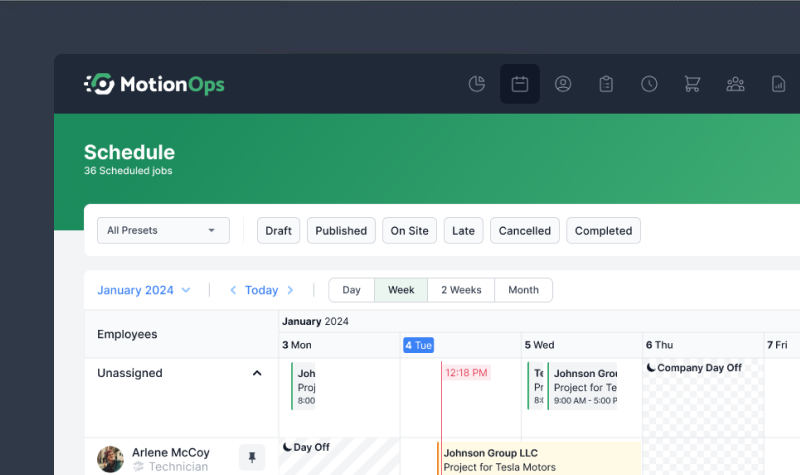Viewport: 800px width, 475px height.
Task: Toggle the Late status filter
Action: pos(463,231)
